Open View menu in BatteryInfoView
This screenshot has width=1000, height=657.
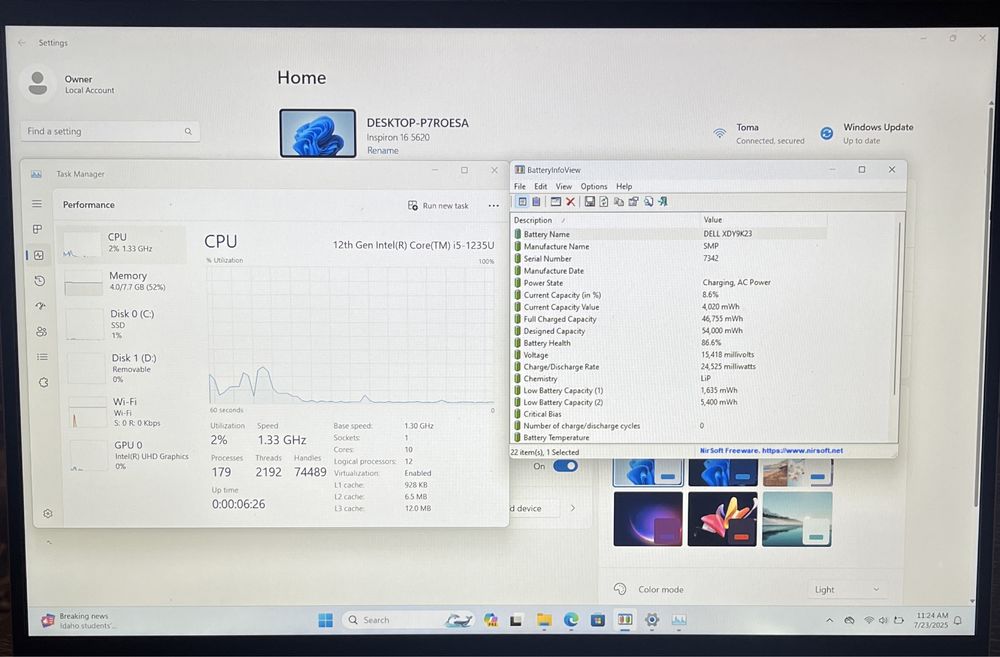[564, 186]
